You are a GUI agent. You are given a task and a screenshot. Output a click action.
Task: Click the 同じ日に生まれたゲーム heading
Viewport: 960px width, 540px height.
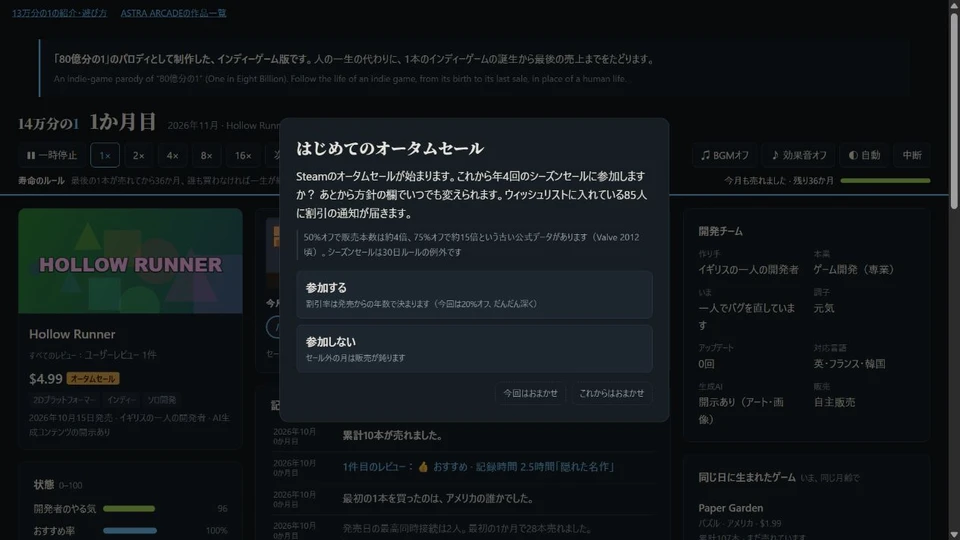pyautogui.click(x=747, y=478)
